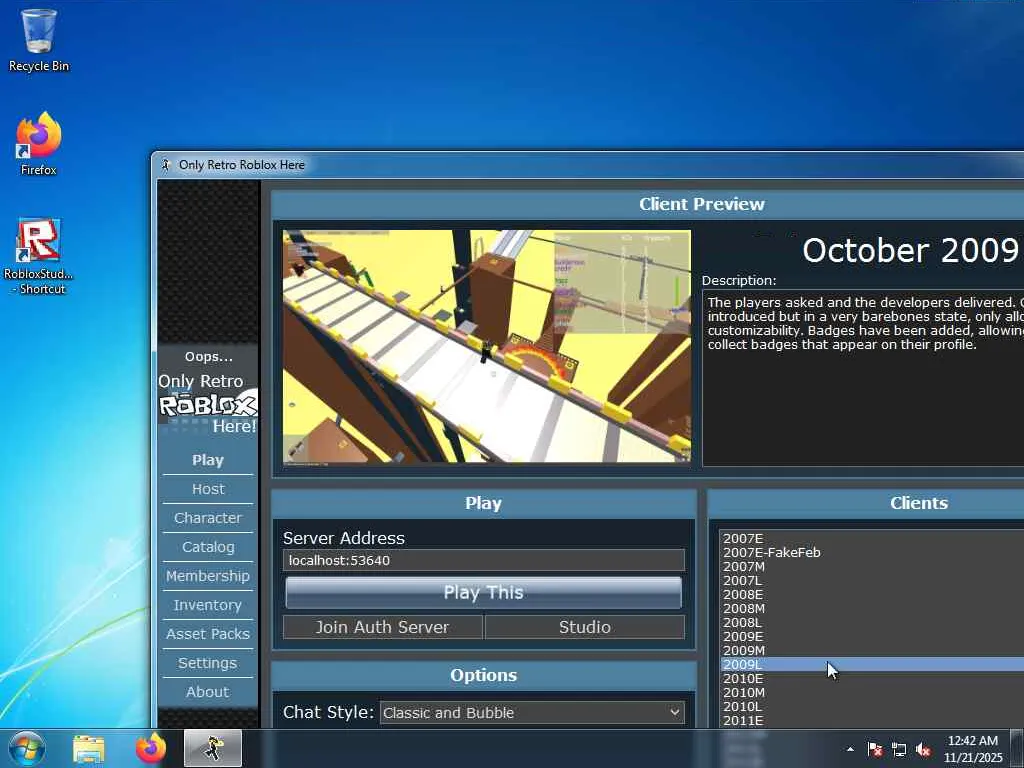Viewport: 1024px width, 768px height.
Task: Click the Server Address input field
Action: tap(484, 560)
